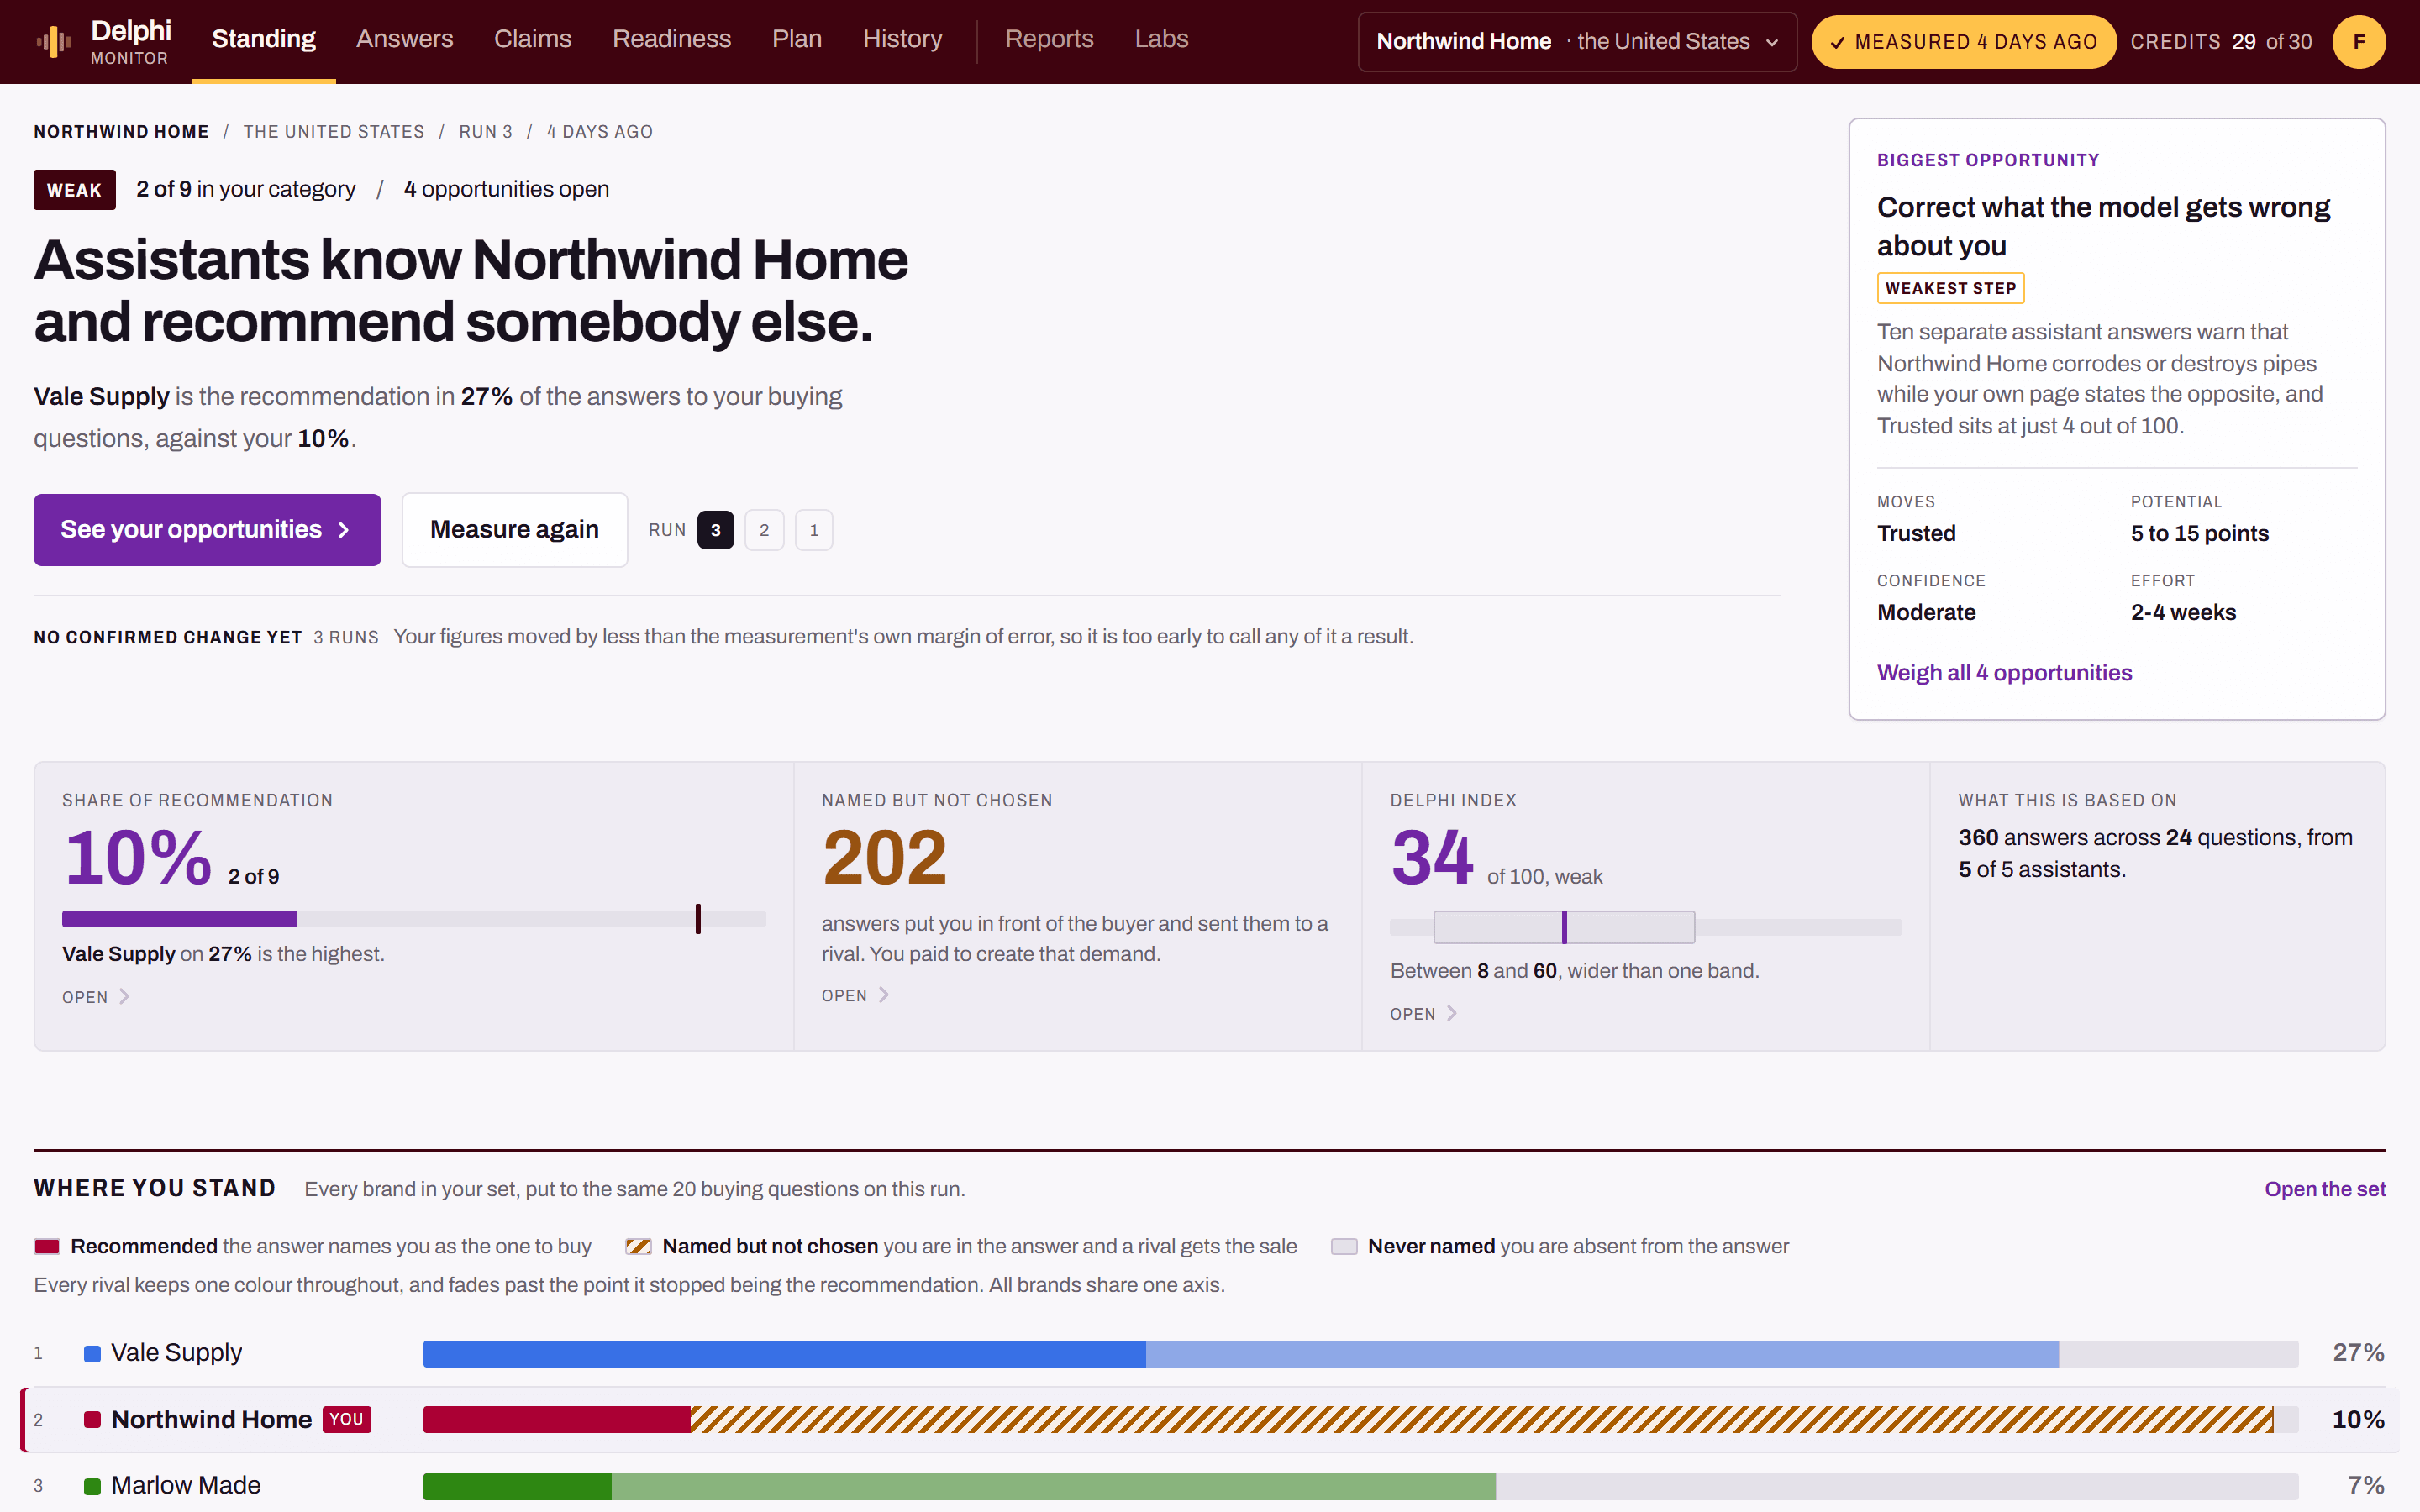Screen dimensions: 2420x1512
Task: Click "2 of 9 in your category" text
Action: click(246, 189)
